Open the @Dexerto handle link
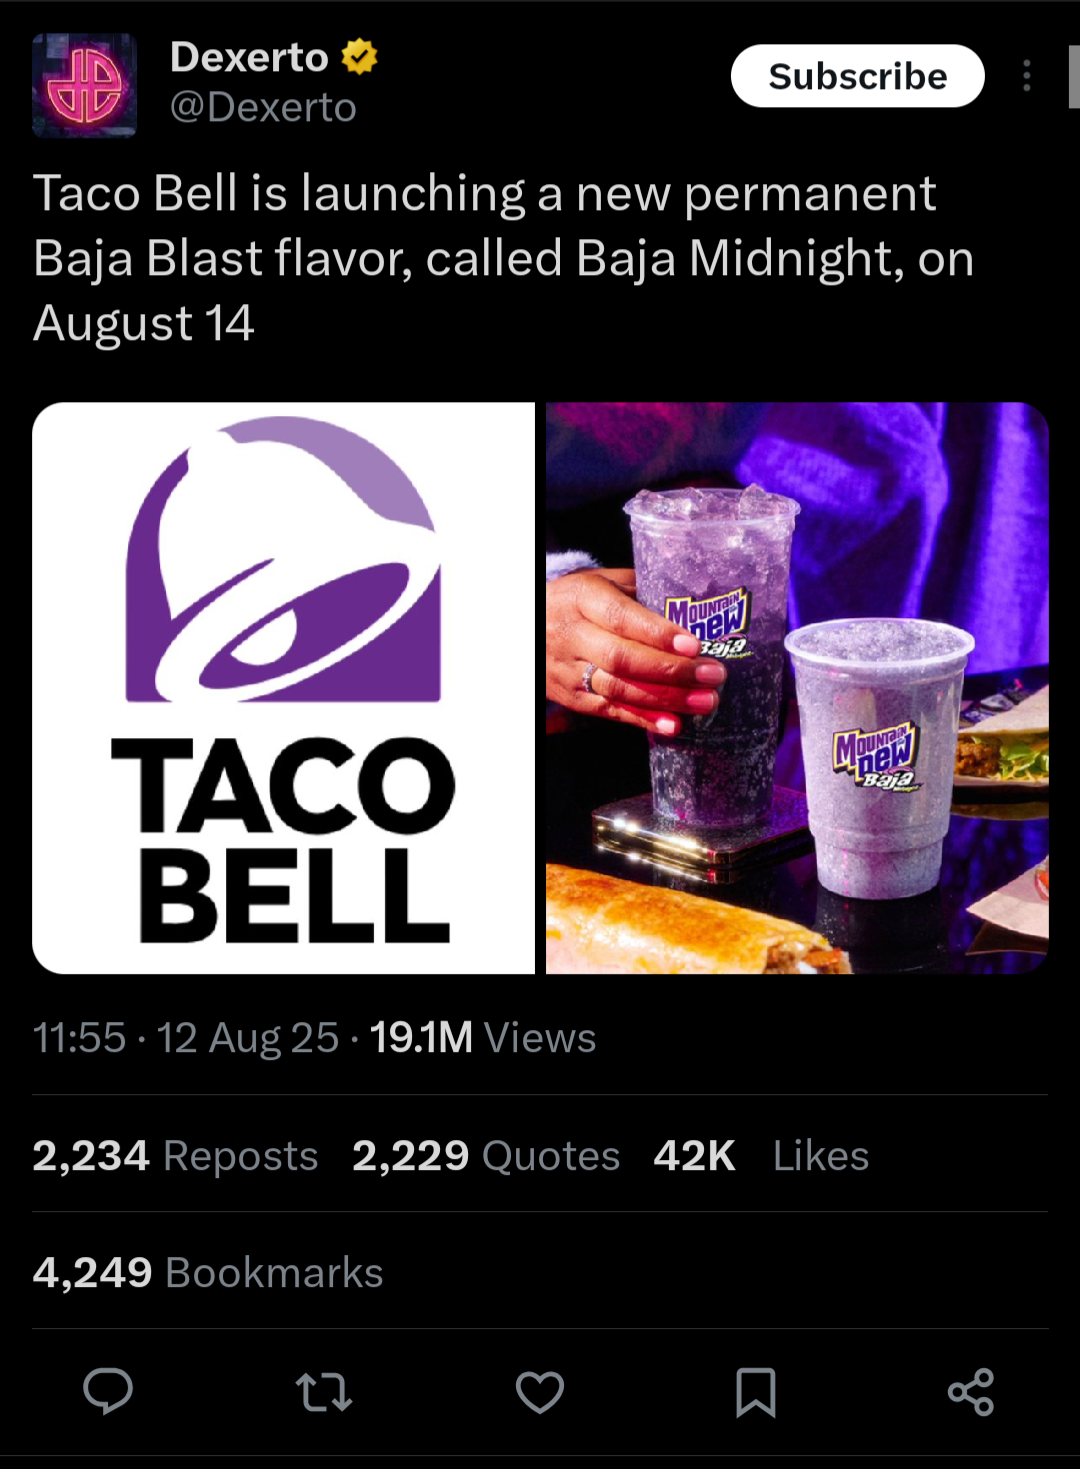This screenshot has height=1469, width=1080. click(x=263, y=107)
